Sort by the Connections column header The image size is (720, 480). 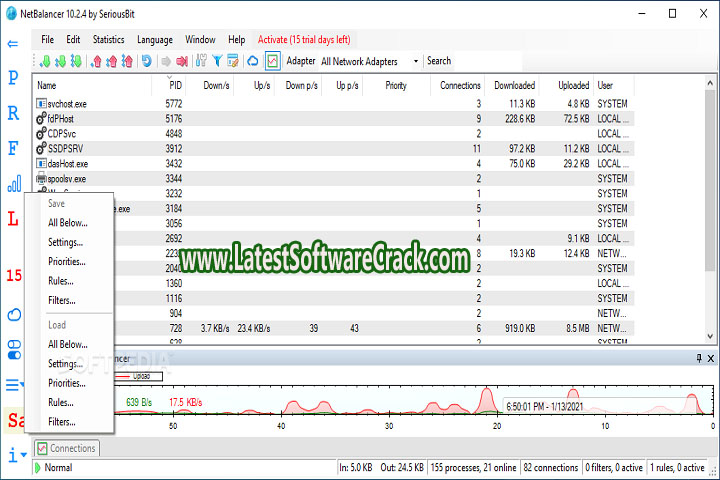458,85
